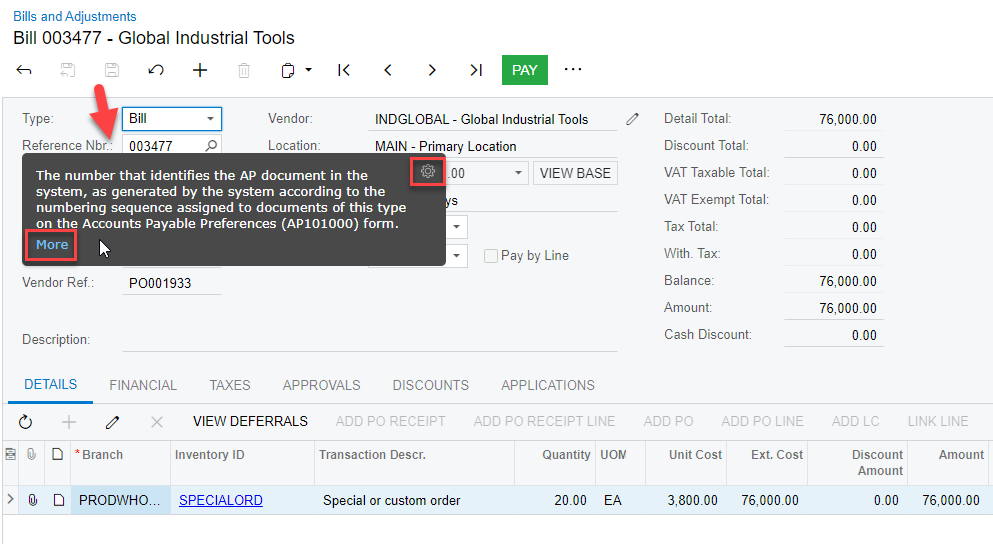Viewport: 993px width, 544px height.
Task: Click the green PAY button
Action: (x=524, y=70)
